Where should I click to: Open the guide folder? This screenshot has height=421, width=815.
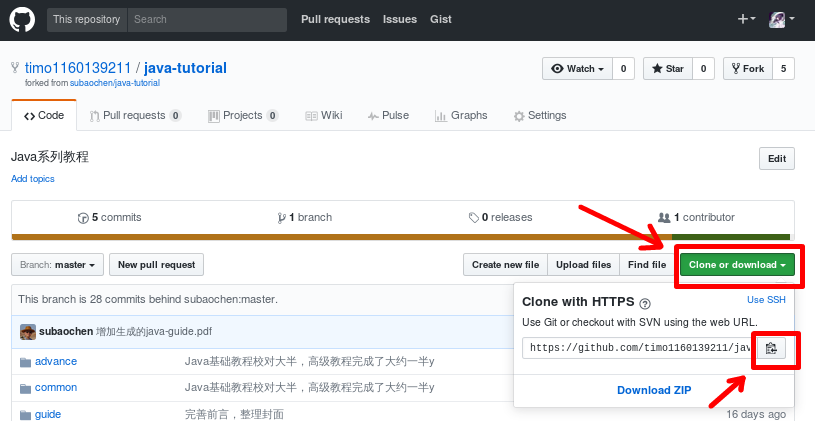click(x=48, y=415)
